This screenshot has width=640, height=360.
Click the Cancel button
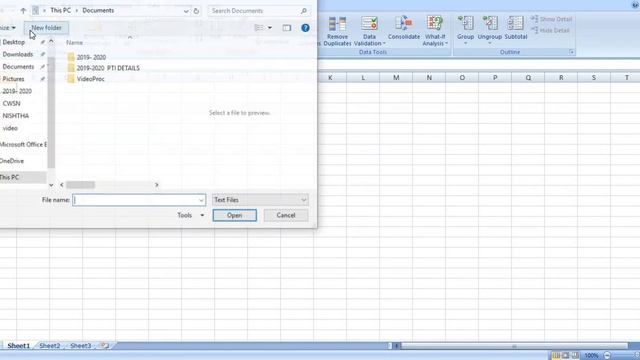point(286,215)
